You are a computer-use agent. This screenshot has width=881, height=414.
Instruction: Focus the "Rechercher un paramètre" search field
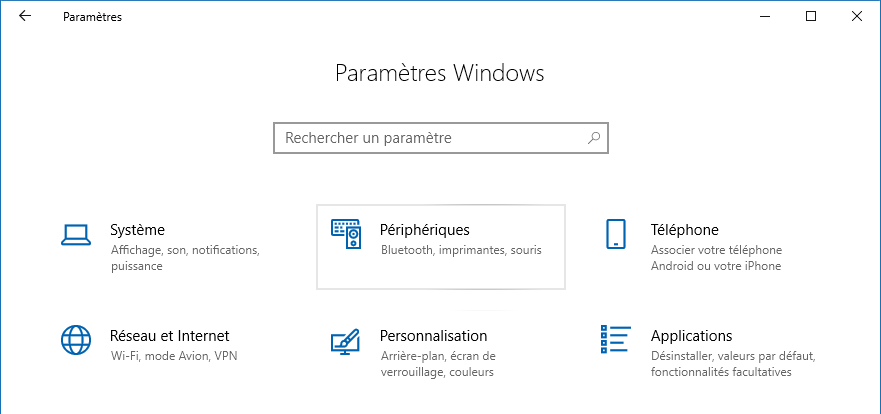[x=430, y=138]
